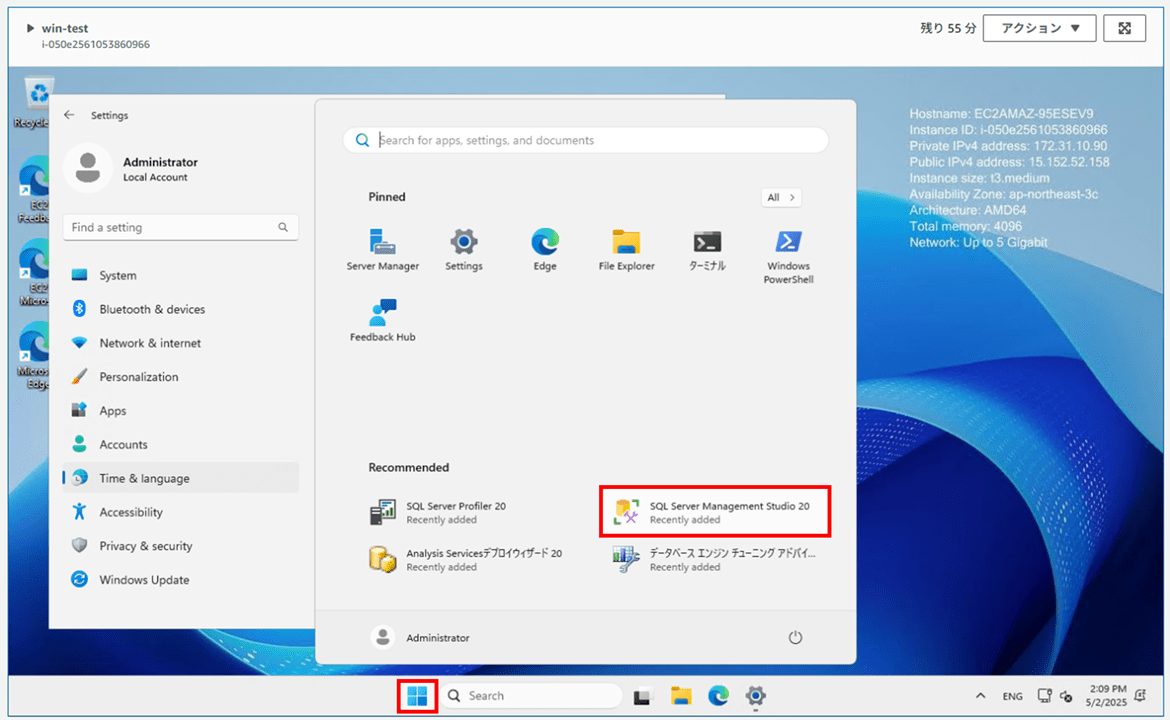Image resolution: width=1170 pixels, height=720 pixels.
Task: Select Bluetooth & devices in Settings
Action: tap(181, 309)
